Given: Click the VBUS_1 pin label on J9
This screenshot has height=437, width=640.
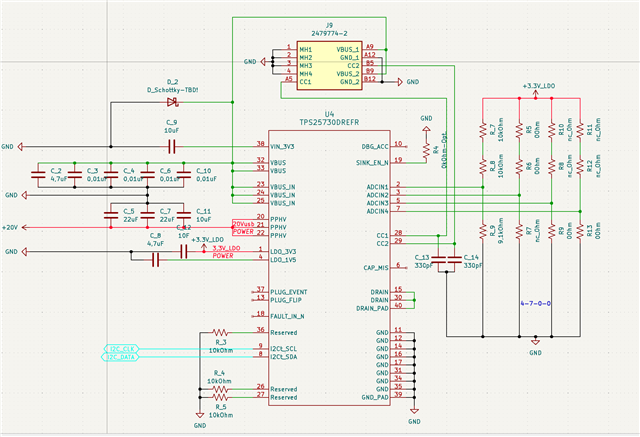Looking at the screenshot, I should point(348,49).
